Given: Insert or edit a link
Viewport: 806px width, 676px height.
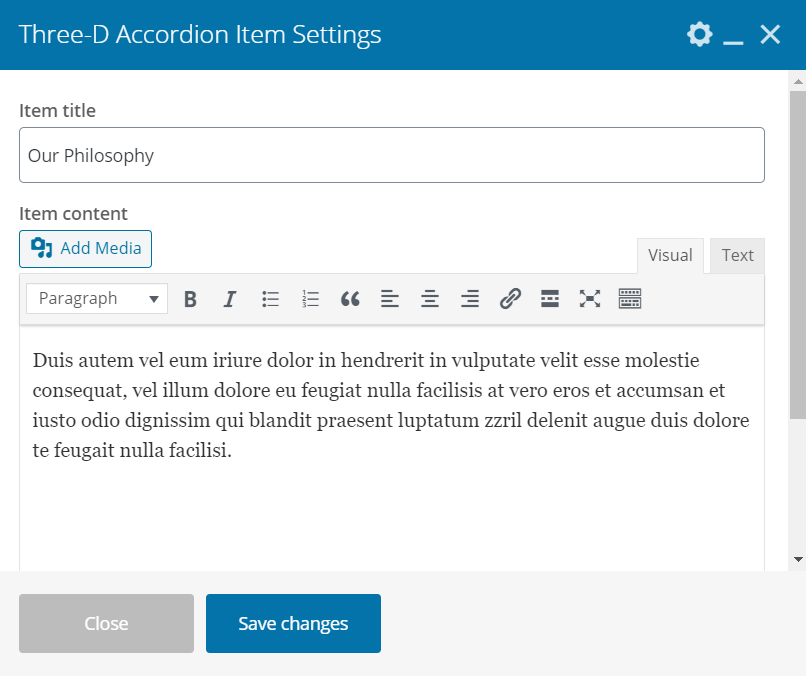Looking at the screenshot, I should [x=510, y=298].
